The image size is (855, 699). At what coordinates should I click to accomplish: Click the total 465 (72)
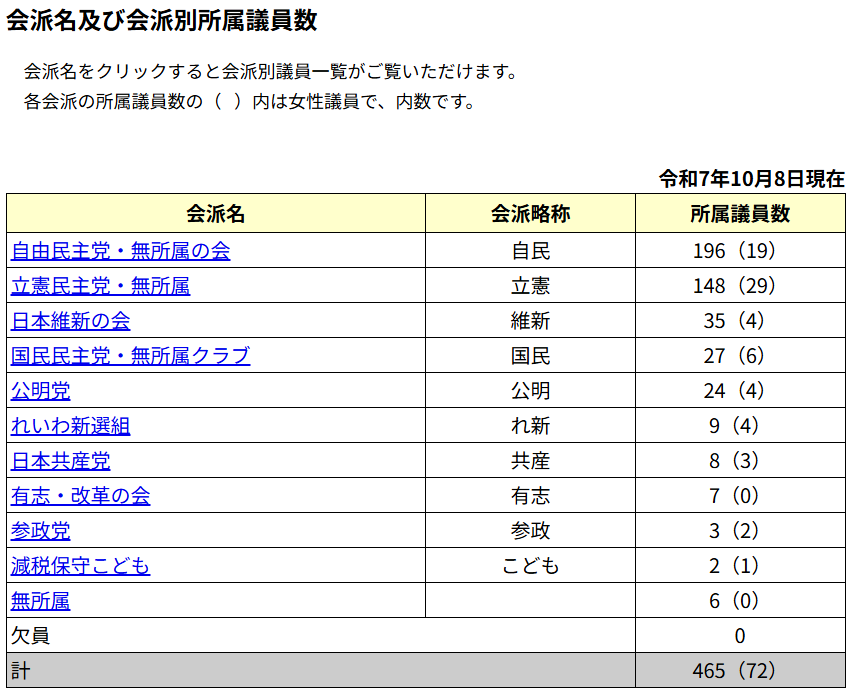734,671
